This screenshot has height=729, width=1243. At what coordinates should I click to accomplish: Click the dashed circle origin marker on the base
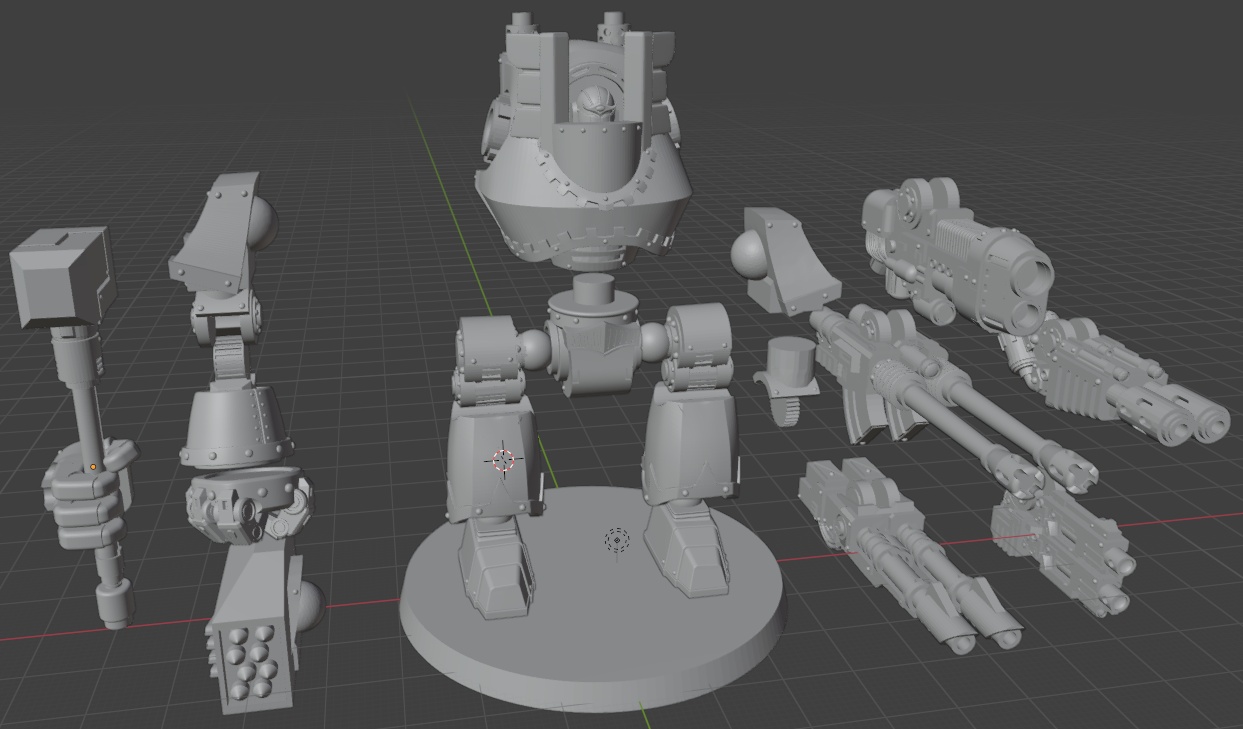pyautogui.click(x=617, y=541)
